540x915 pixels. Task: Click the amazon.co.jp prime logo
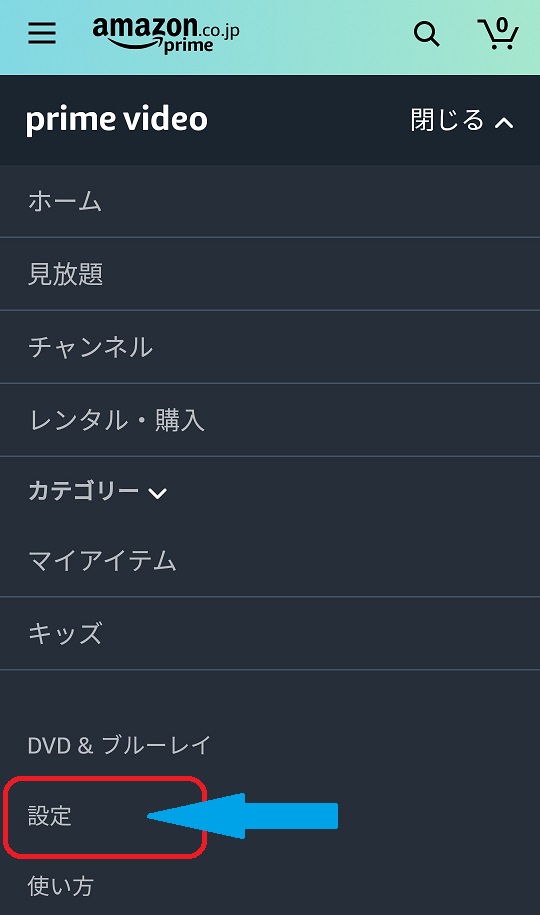click(166, 34)
